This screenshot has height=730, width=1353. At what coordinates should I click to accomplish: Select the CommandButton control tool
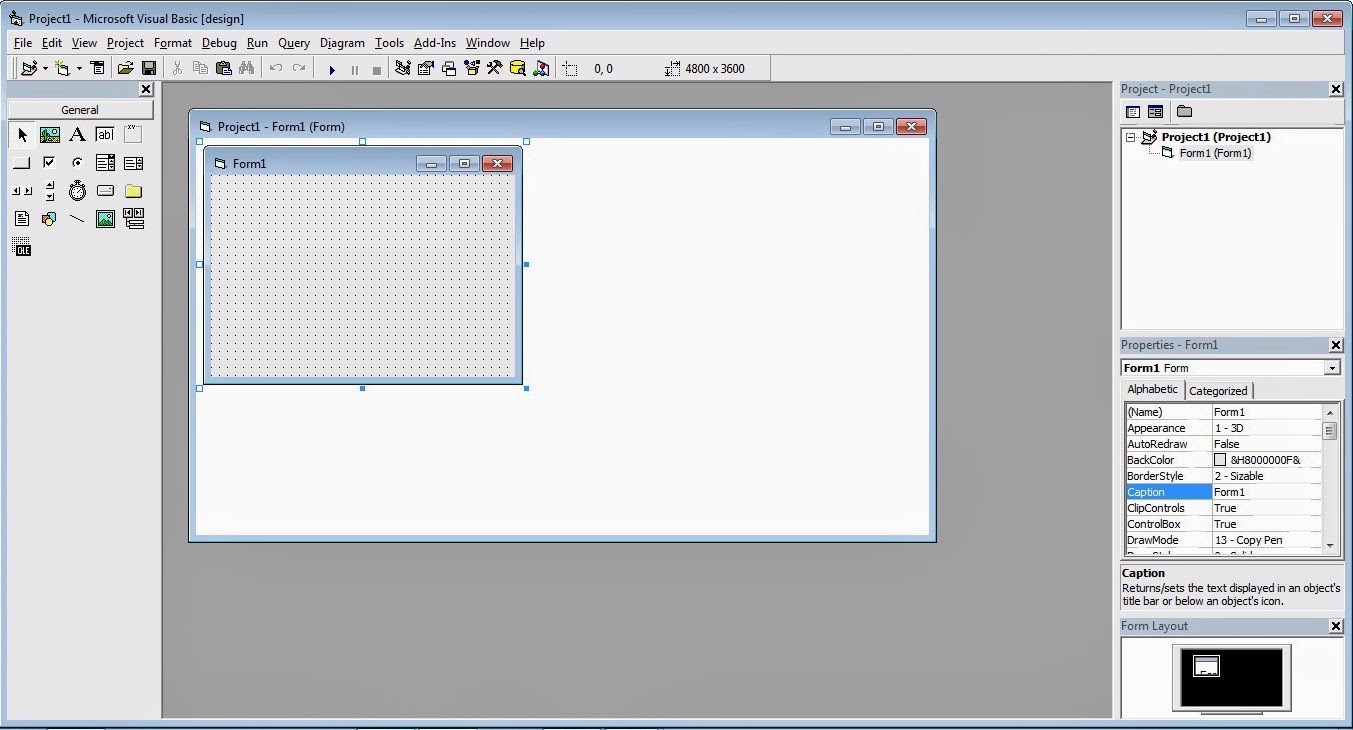coord(21,163)
